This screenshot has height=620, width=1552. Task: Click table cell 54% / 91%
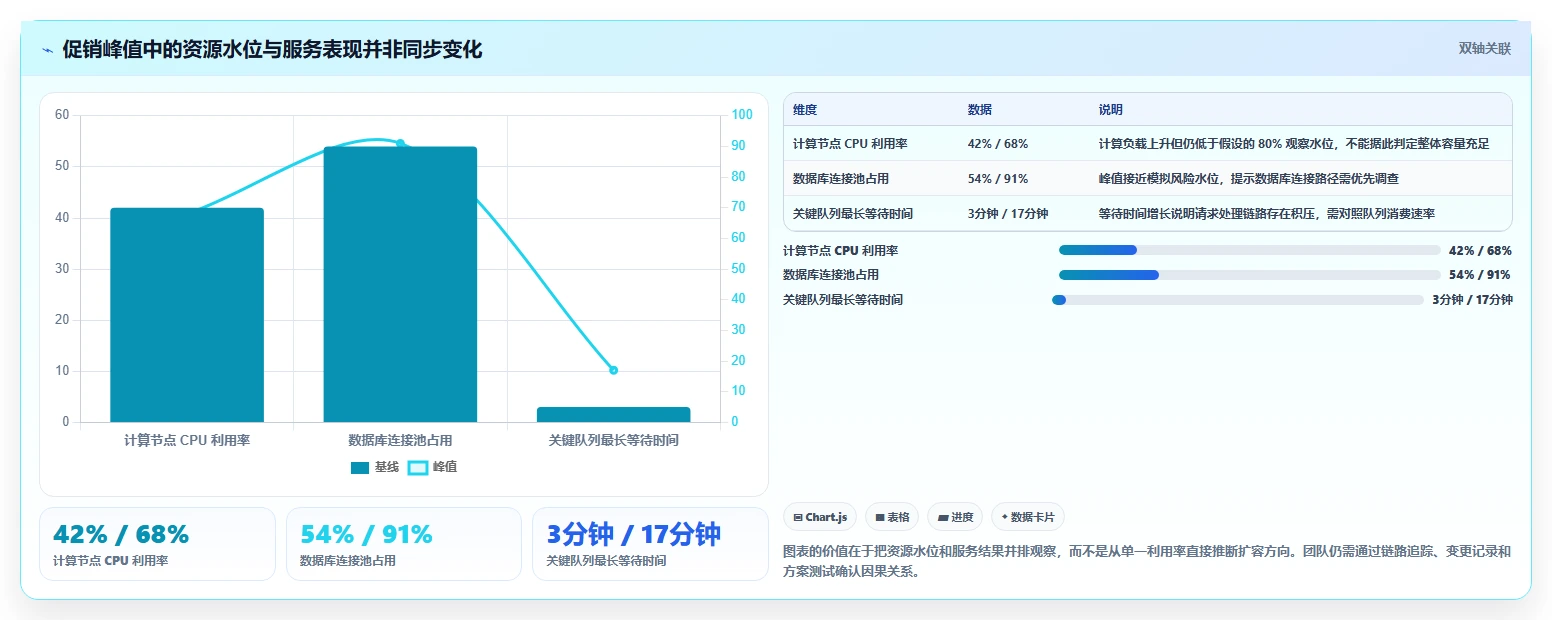pyautogui.click(x=998, y=179)
